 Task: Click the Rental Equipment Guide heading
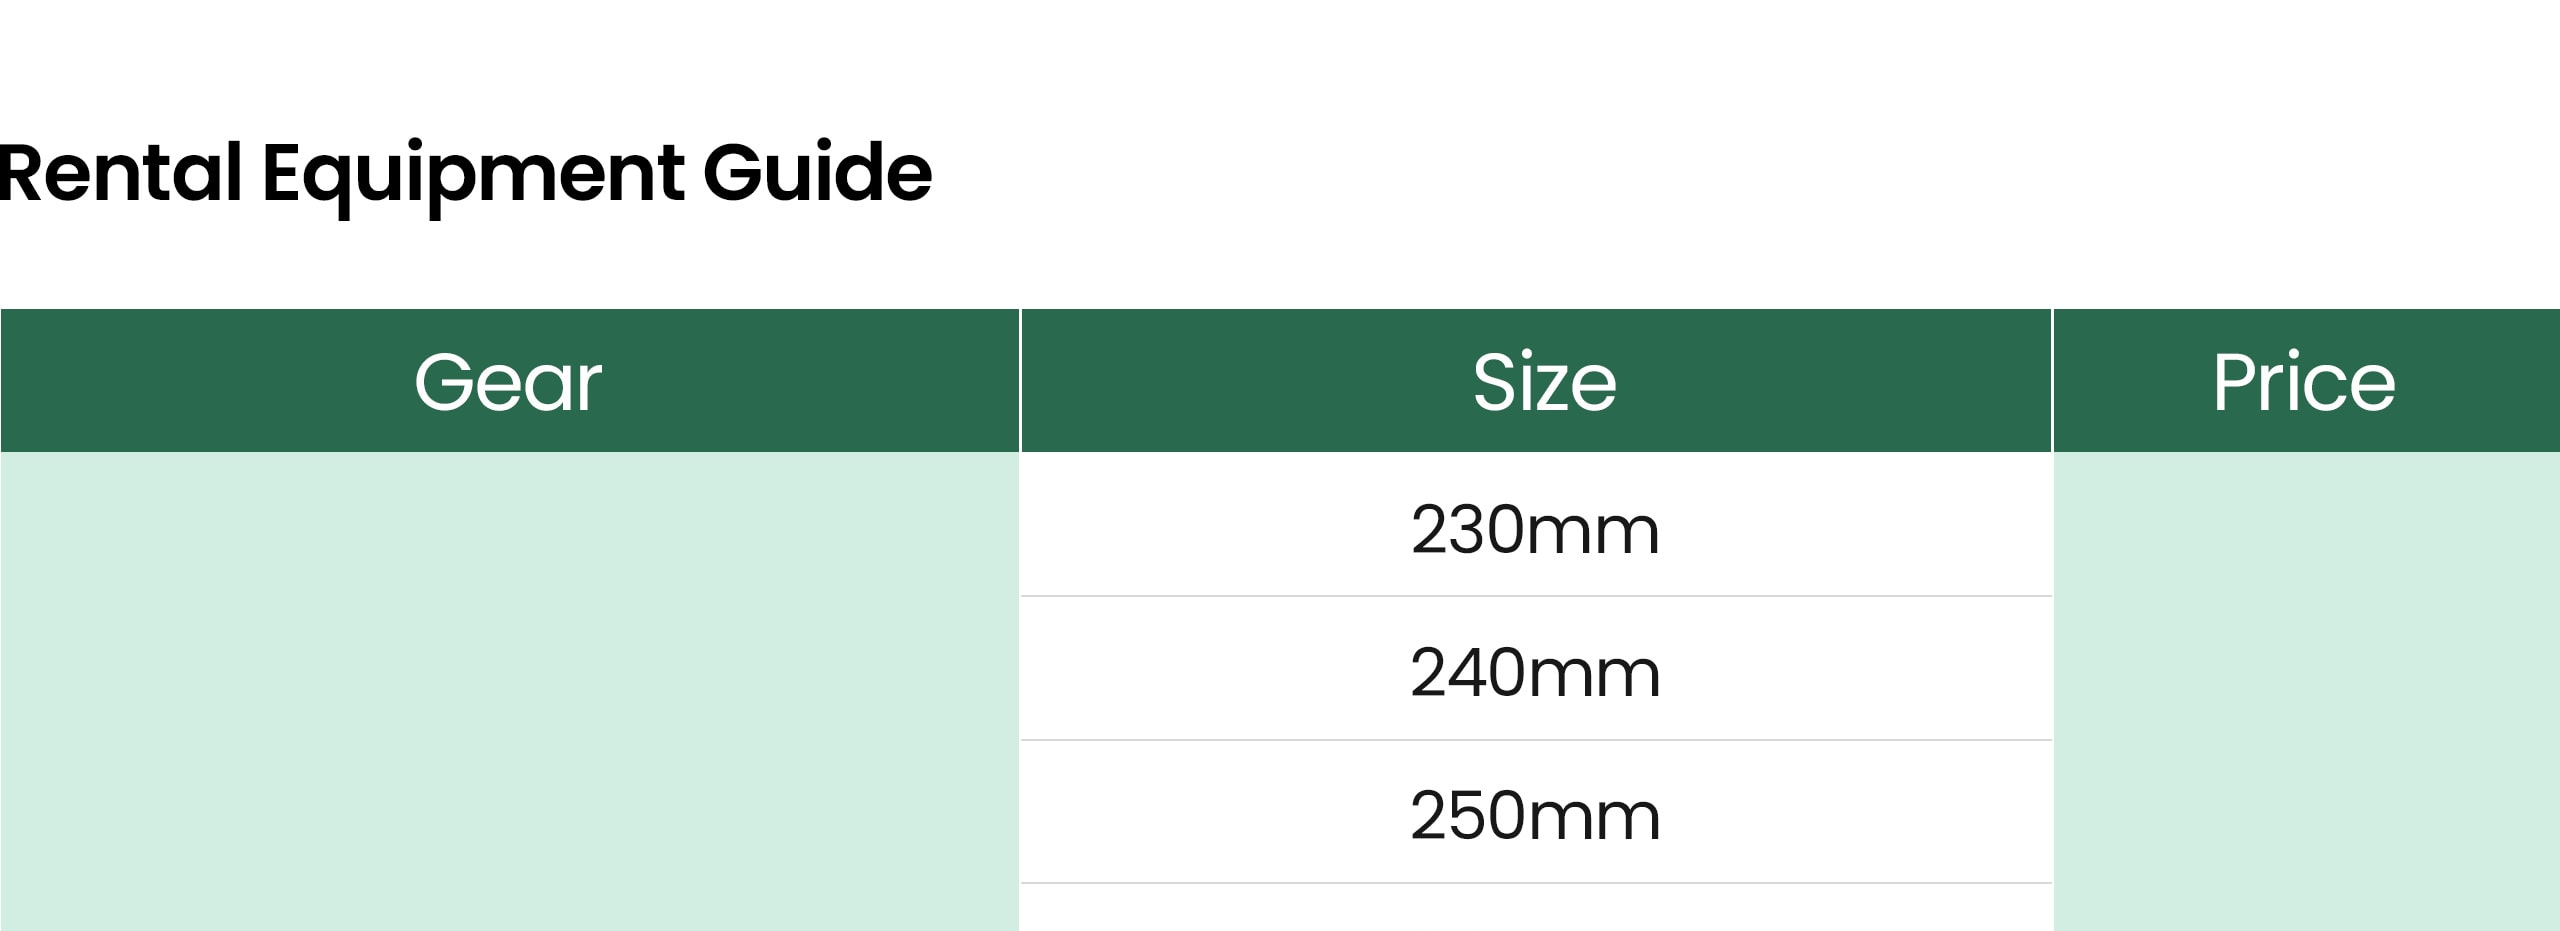465,174
